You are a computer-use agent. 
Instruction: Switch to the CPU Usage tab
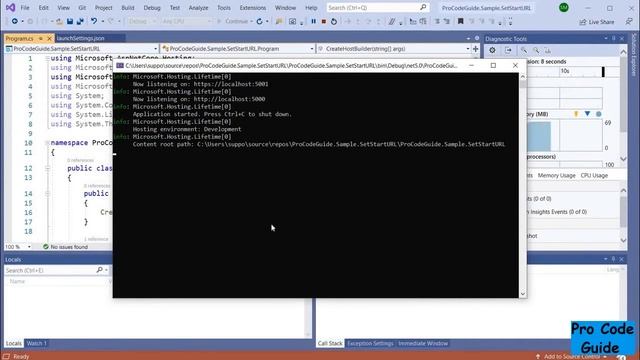tap(594, 175)
